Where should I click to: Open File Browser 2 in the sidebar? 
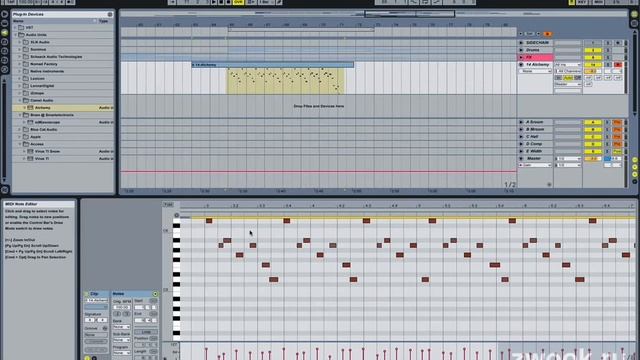4,51
